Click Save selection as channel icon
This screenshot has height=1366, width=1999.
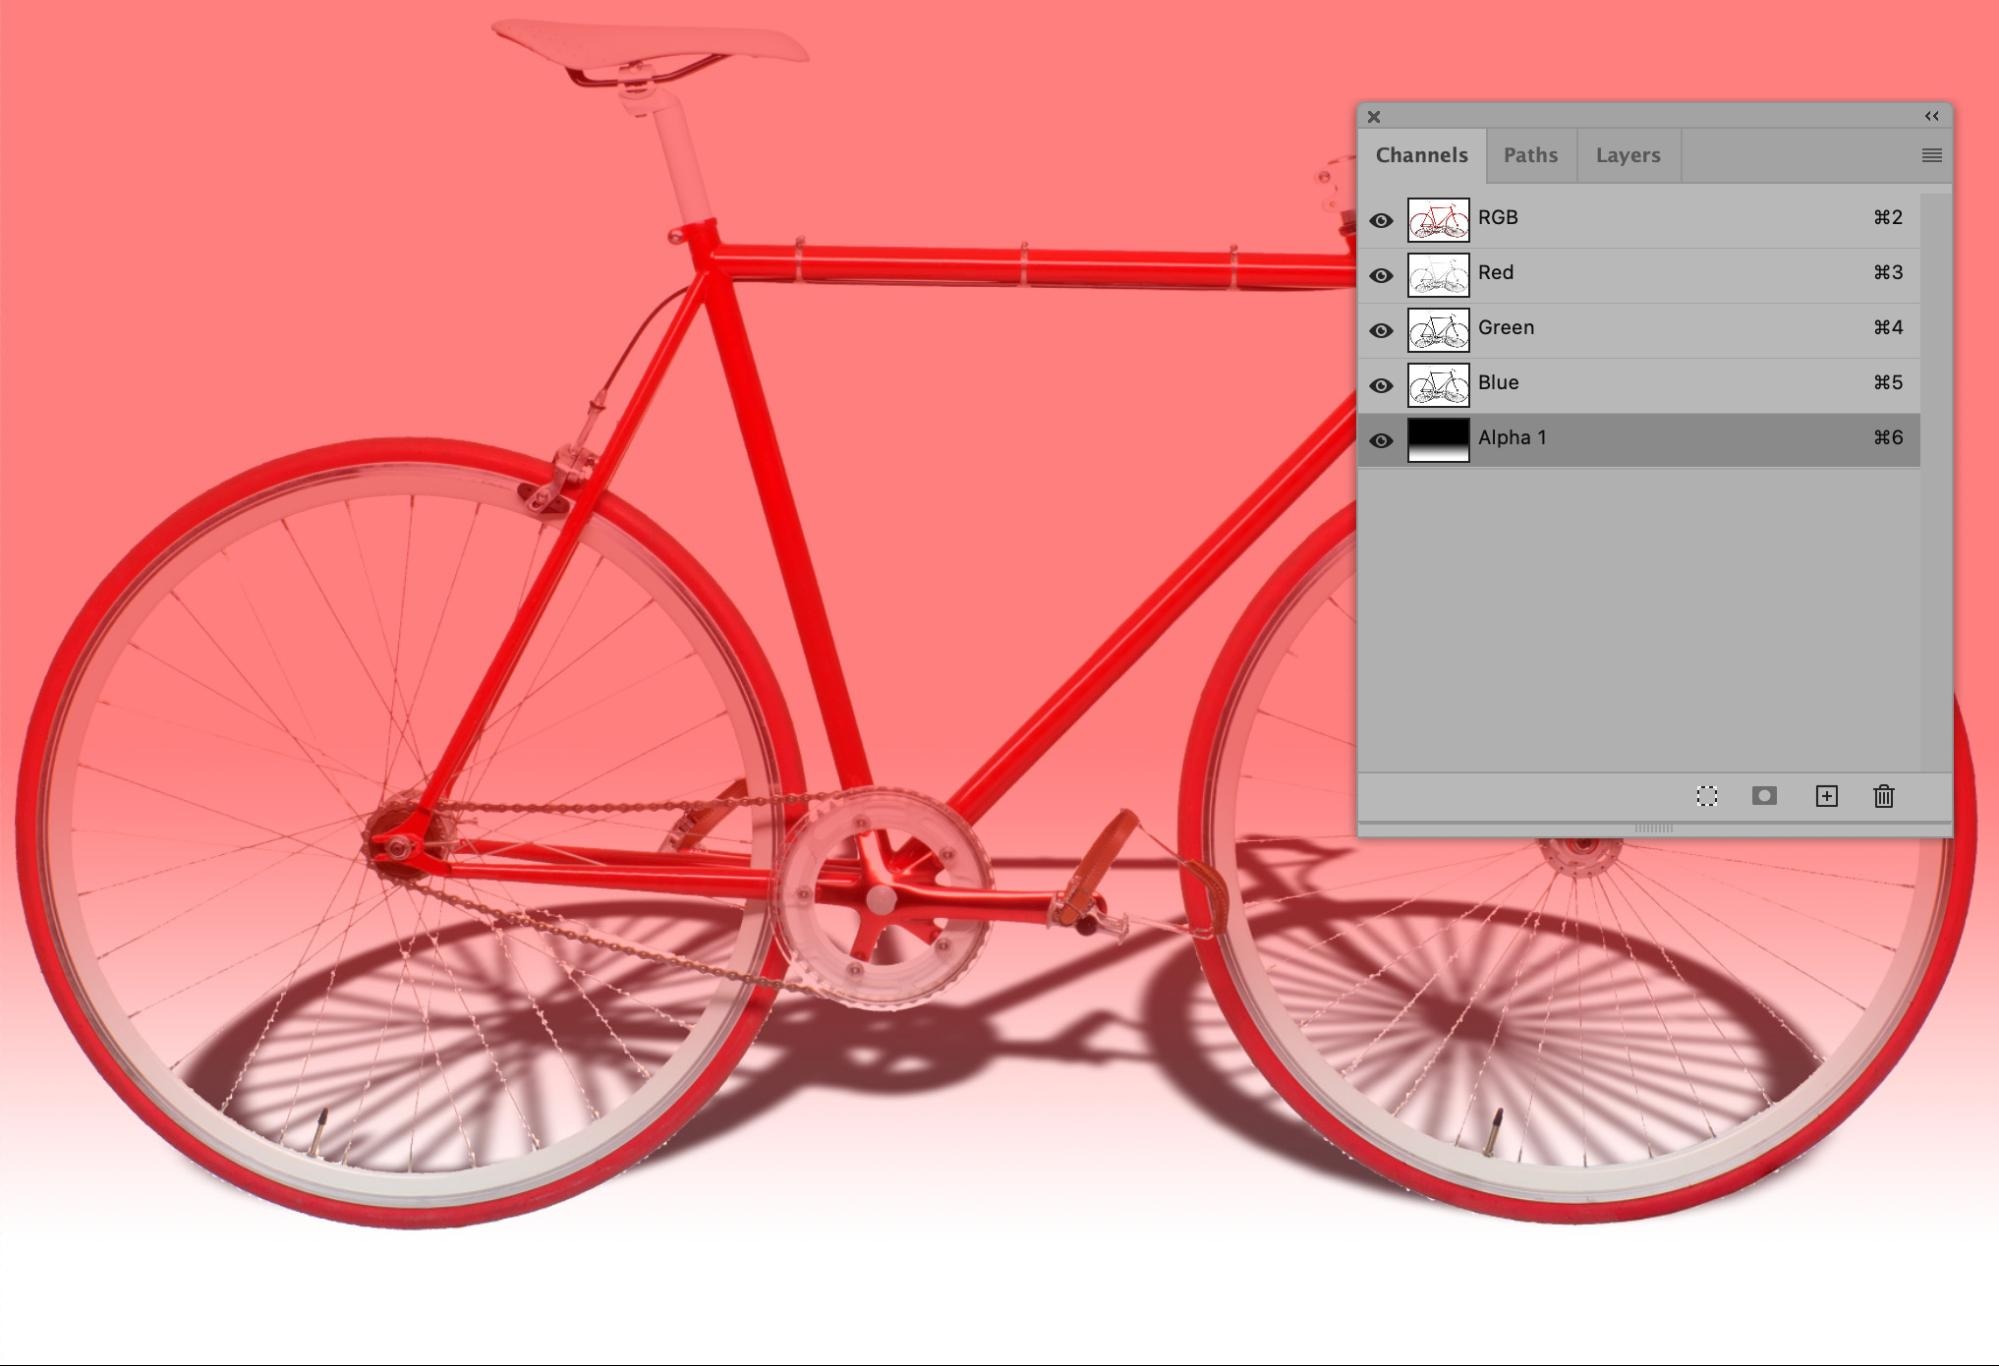(x=1764, y=796)
